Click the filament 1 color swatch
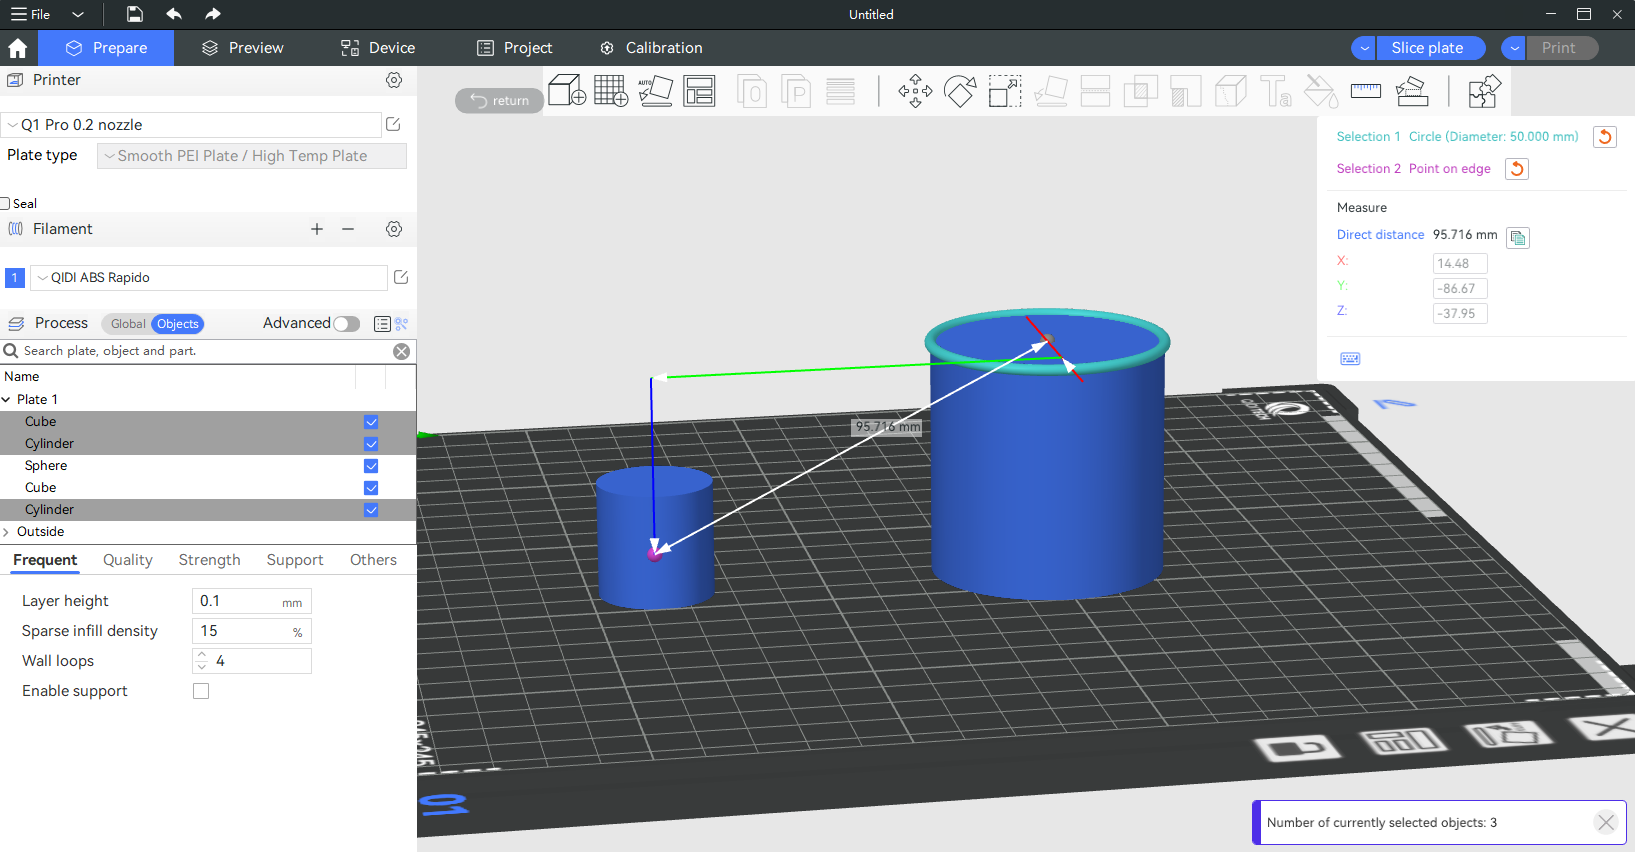Screen dimensions: 1635x852 pyautogui.click(x=15, y=278)
